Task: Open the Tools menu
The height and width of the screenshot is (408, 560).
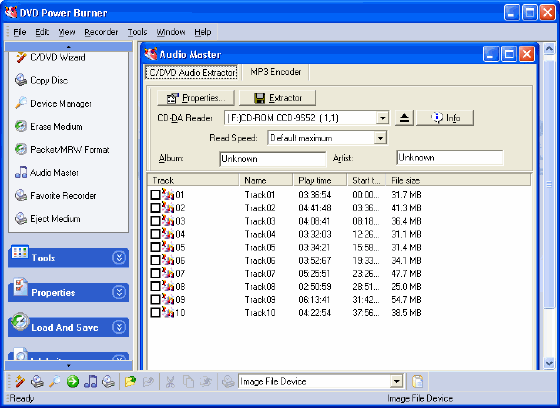Action: tap(138, 32)
